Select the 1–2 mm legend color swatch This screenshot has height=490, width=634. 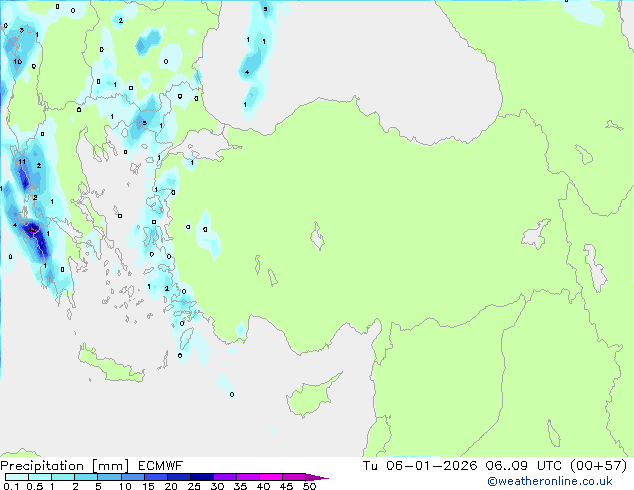[63, 477]
